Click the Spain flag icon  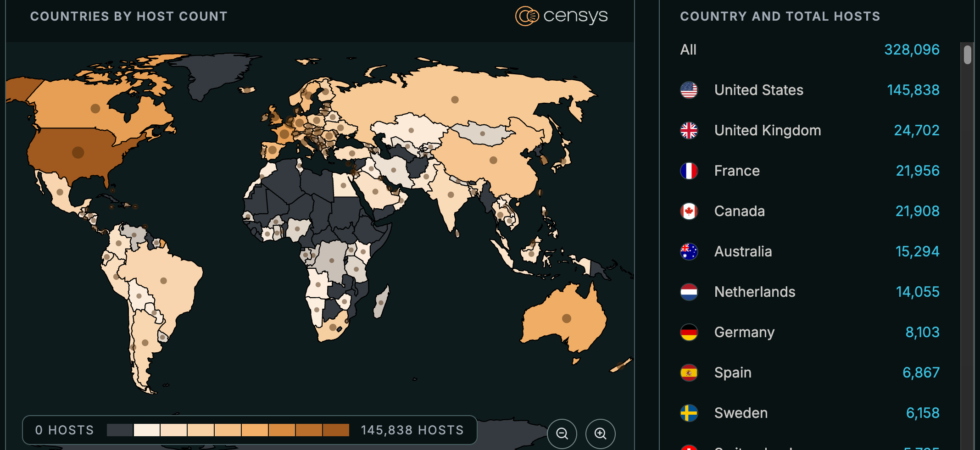click(x=689, y=372)
